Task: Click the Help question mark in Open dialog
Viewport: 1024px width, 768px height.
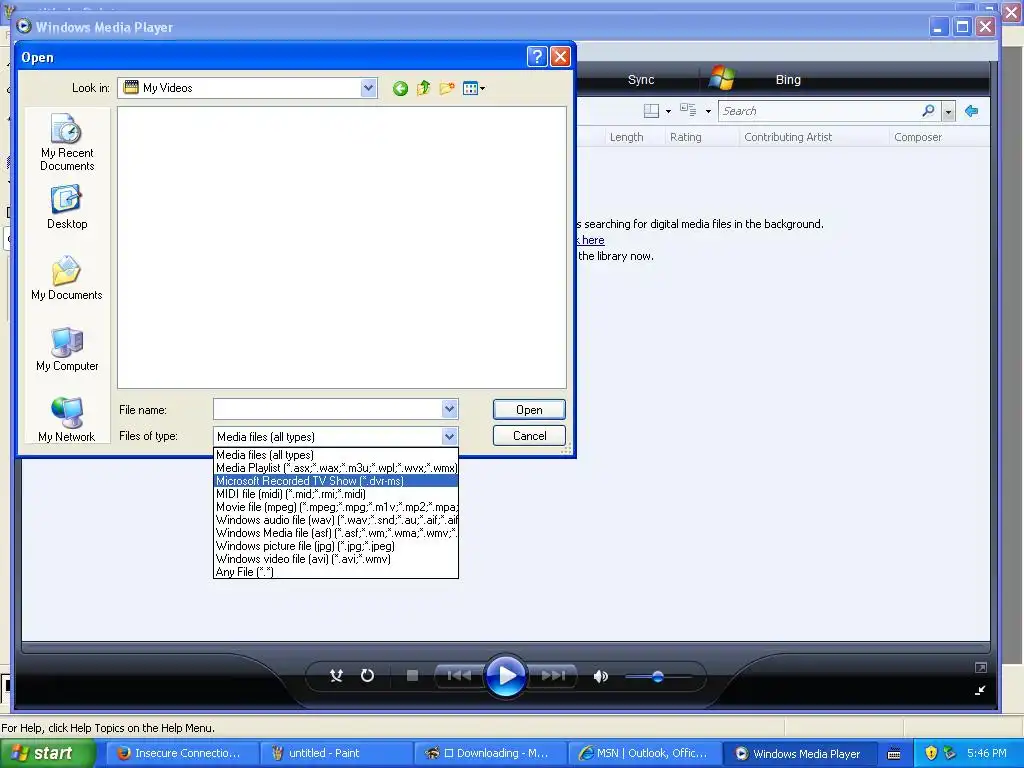Action: pyautogui.click(x=536, y=57)
